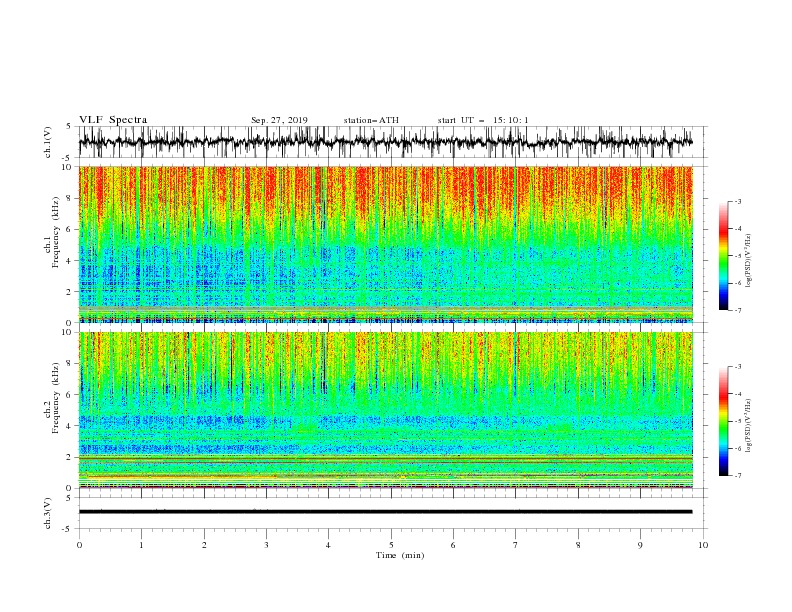The height and width of the screenshot is (612, 792).
Task: Select the date text "Sep. 27, 2019"
Action: point(279,120)
